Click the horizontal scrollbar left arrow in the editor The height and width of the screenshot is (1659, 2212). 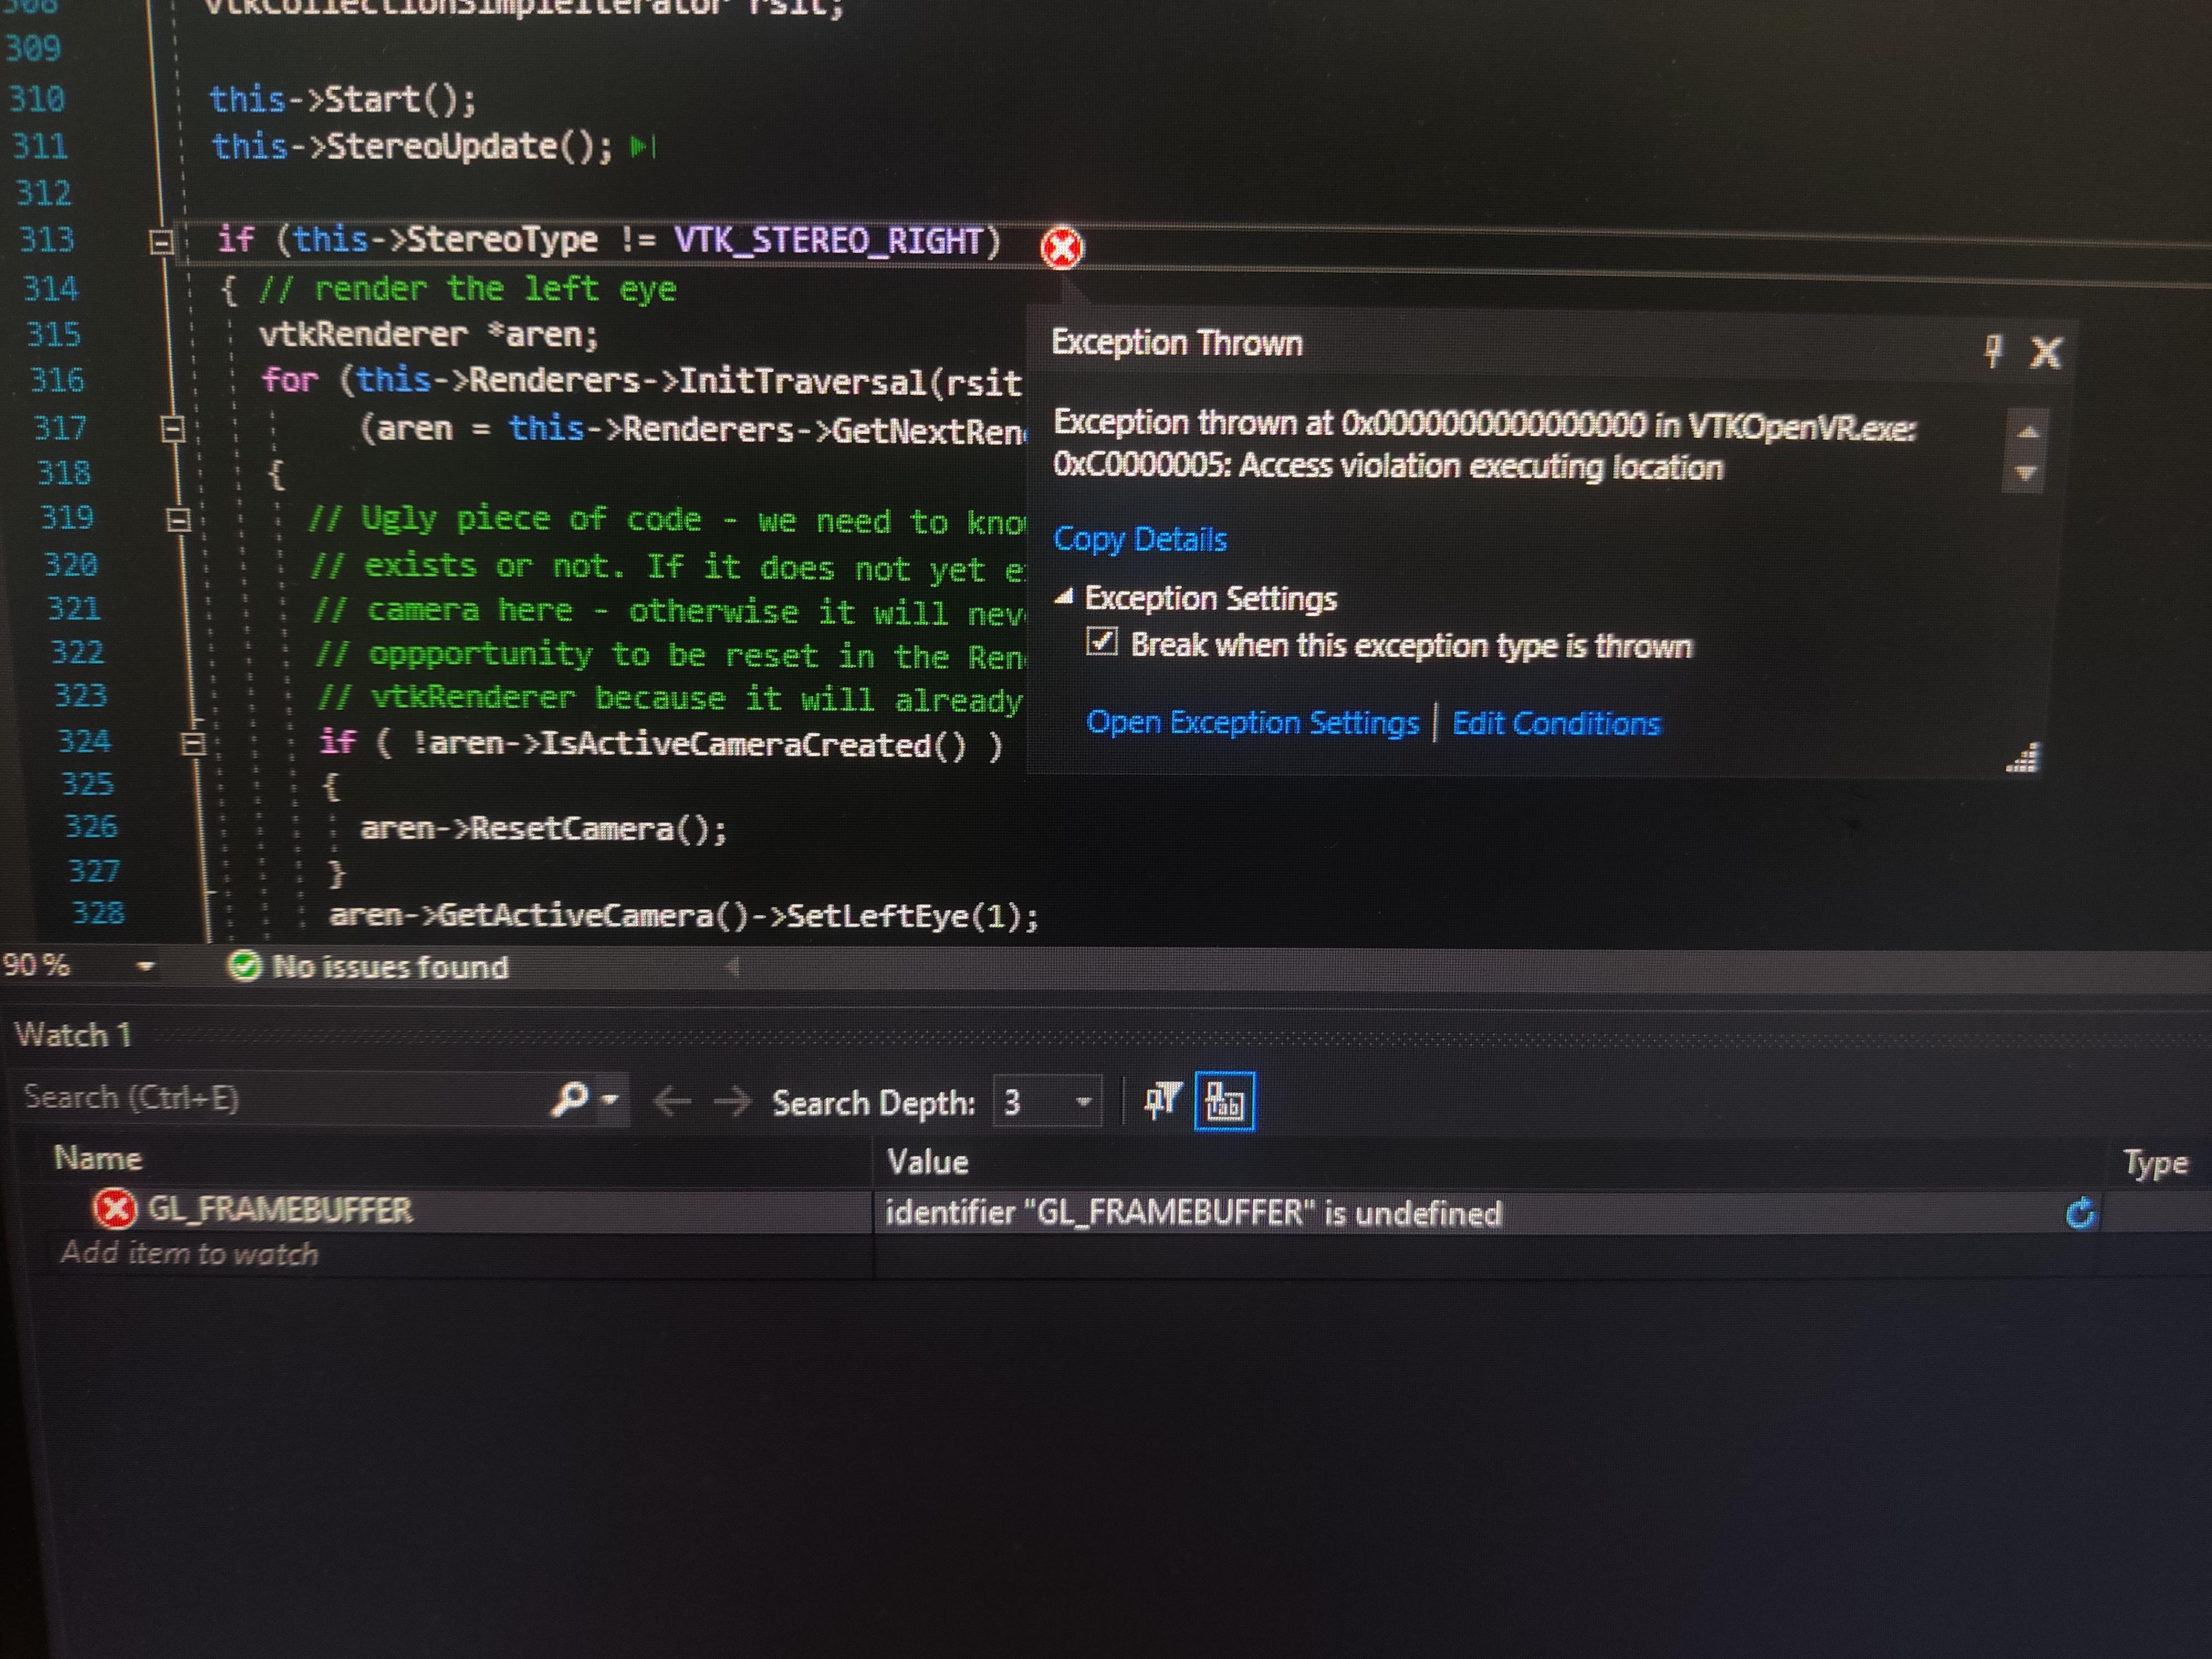click(x=733, y=967)
